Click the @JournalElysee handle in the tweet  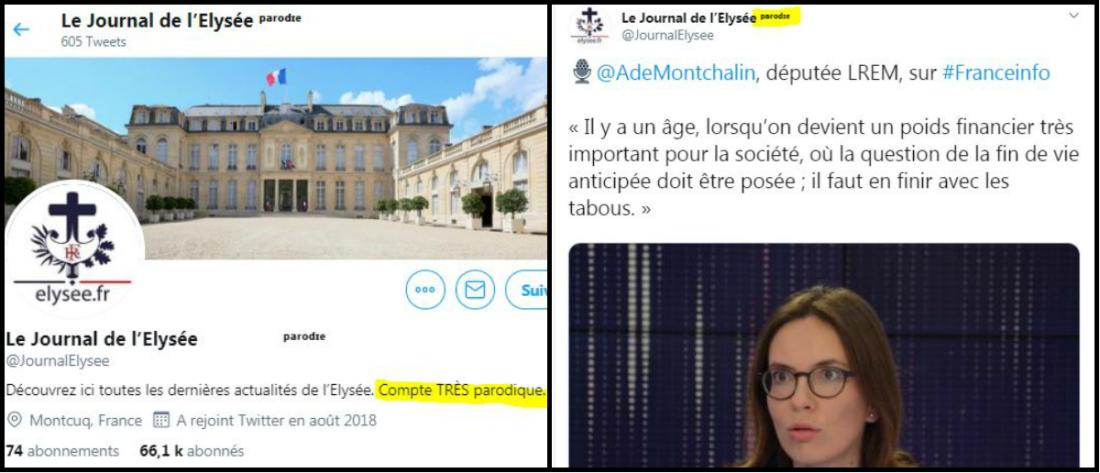(x=667, y=35)
